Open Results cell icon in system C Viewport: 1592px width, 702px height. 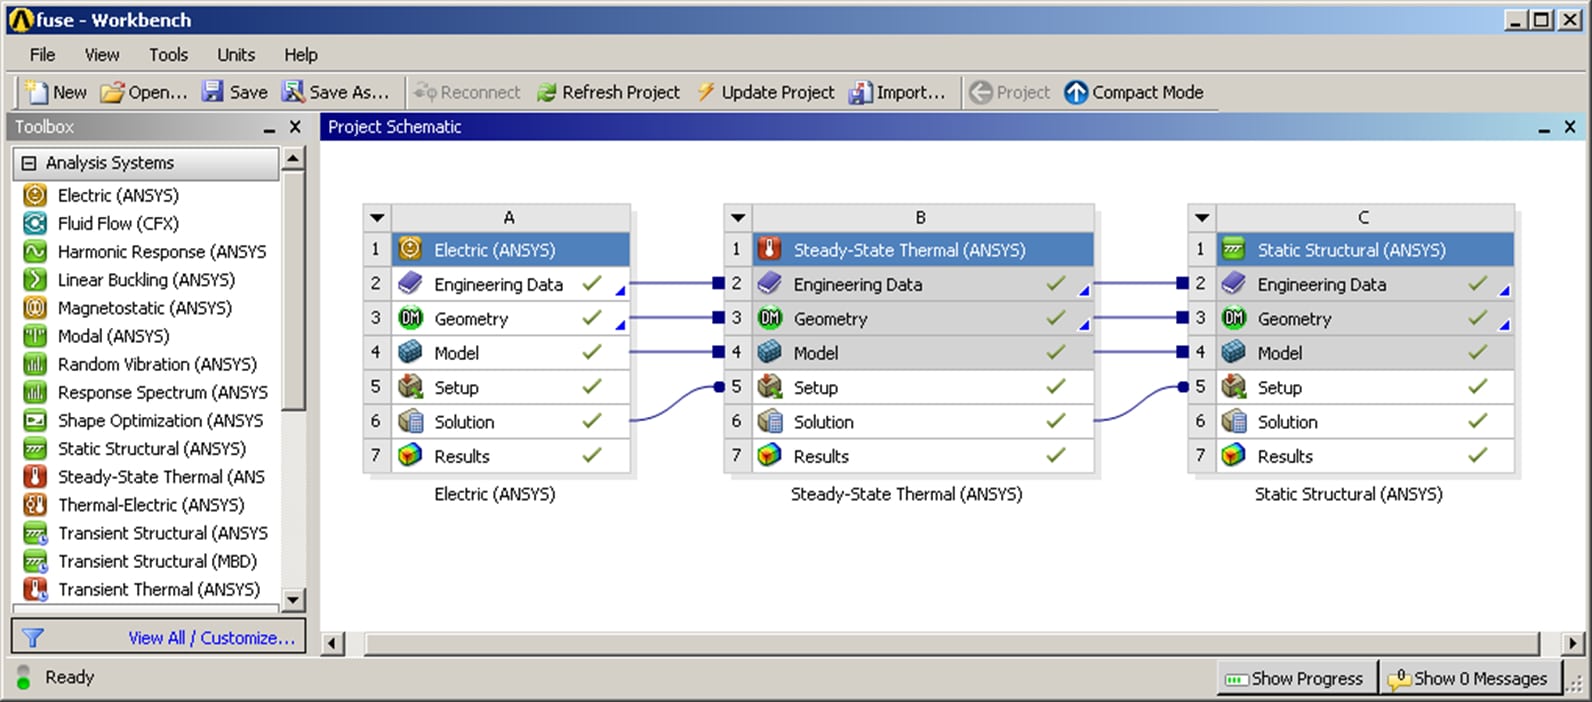tap(1234, 455)
